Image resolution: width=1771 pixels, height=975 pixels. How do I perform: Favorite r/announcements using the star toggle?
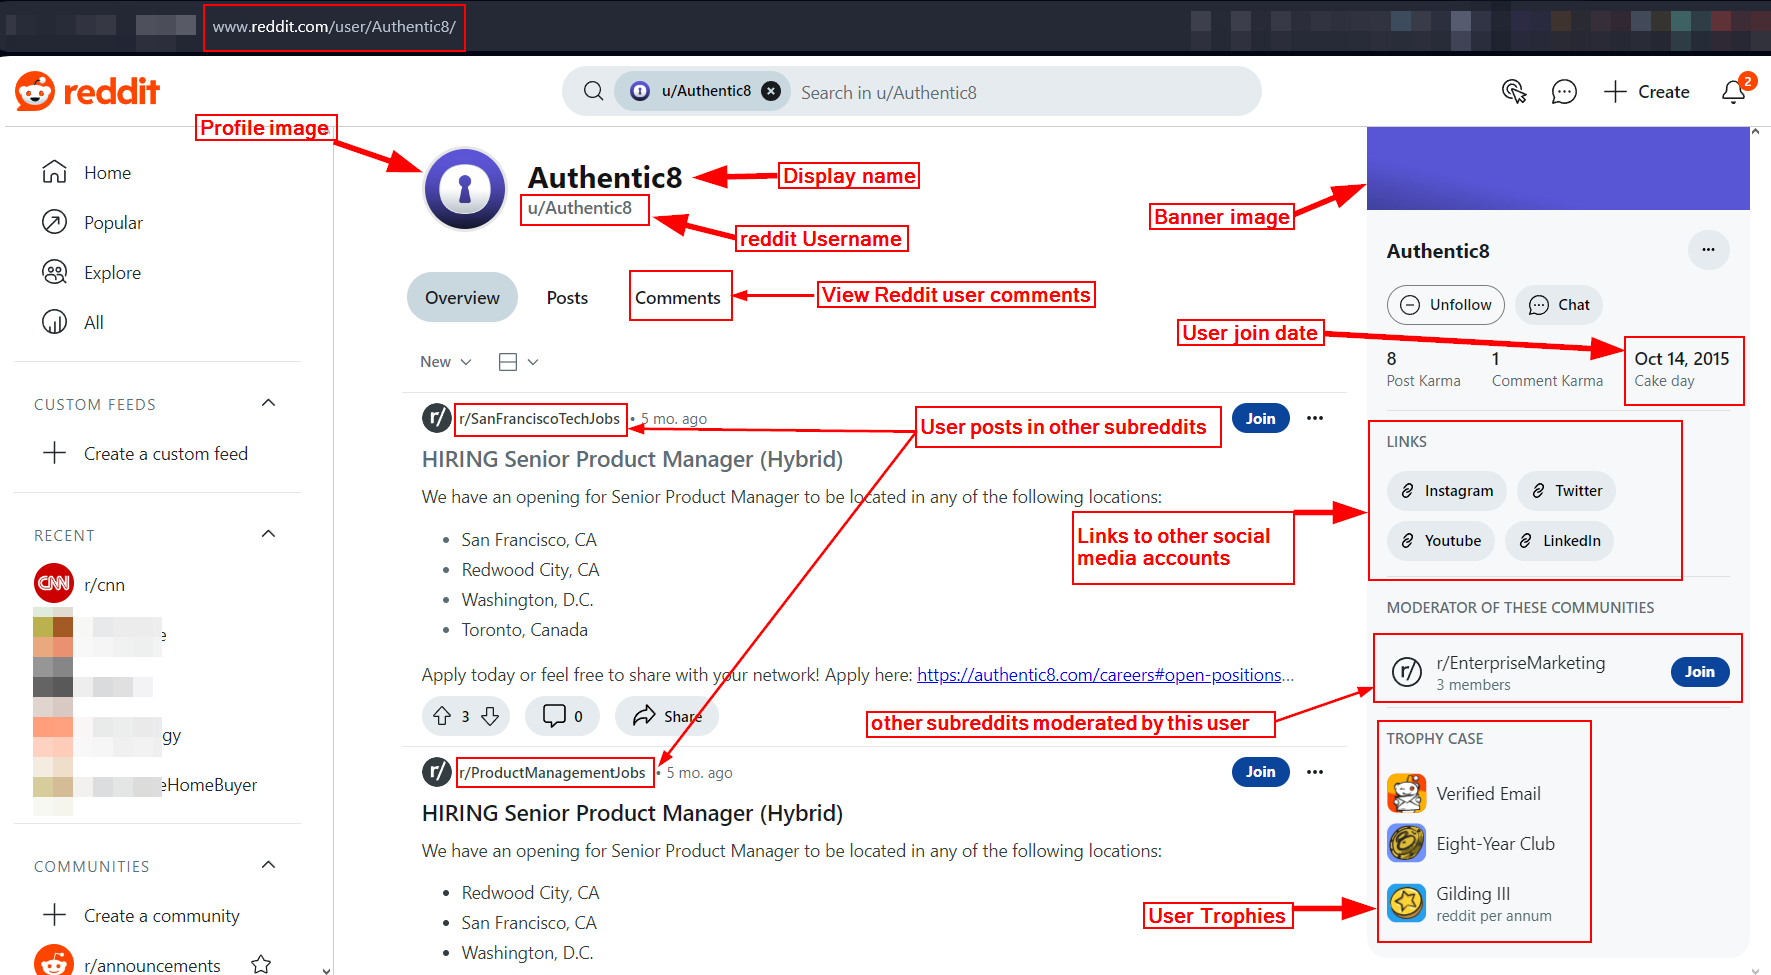260,963
